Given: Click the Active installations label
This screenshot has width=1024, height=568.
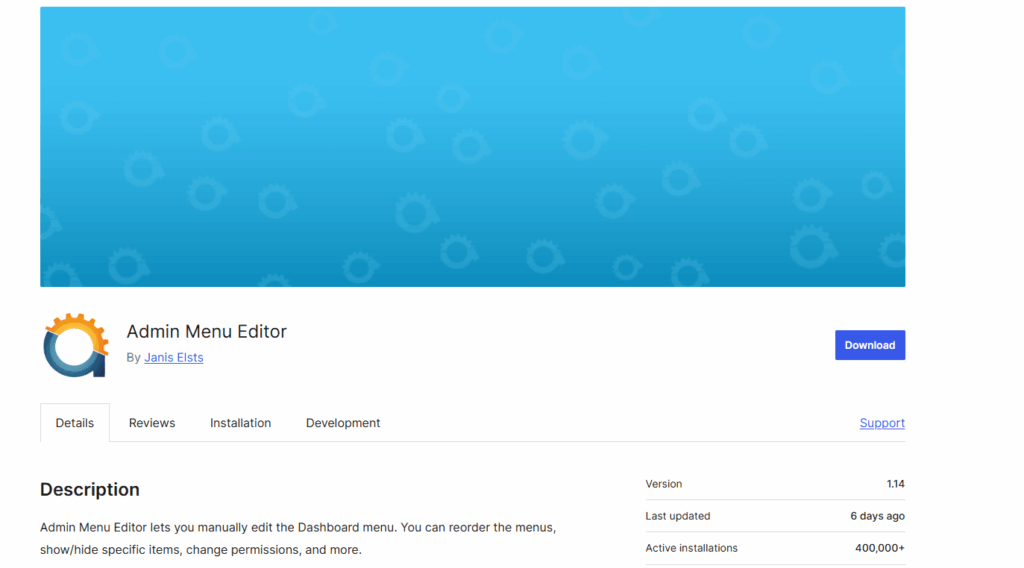Looking at the screenshot, I should point(692,548).
